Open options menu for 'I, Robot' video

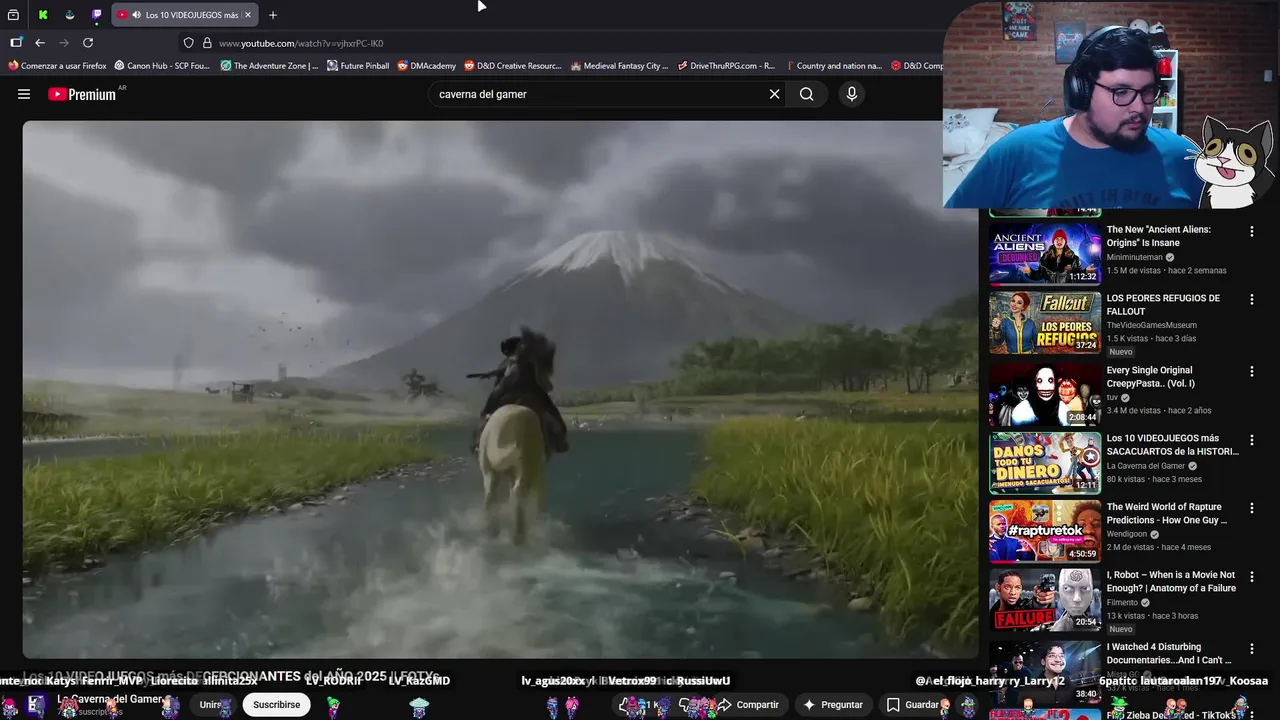[1251, 577]
